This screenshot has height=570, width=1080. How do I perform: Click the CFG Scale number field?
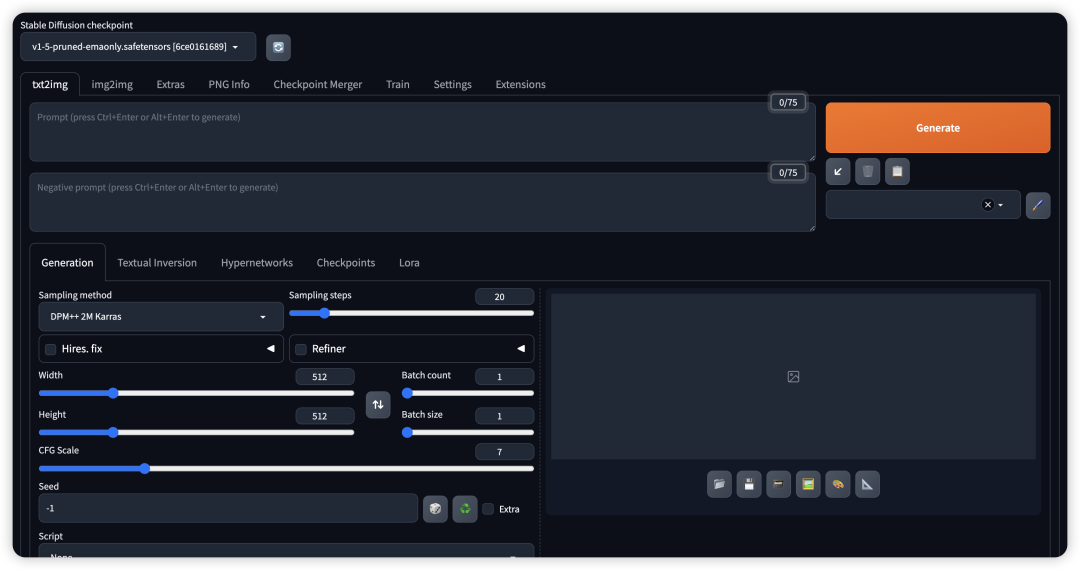[504, 452]
